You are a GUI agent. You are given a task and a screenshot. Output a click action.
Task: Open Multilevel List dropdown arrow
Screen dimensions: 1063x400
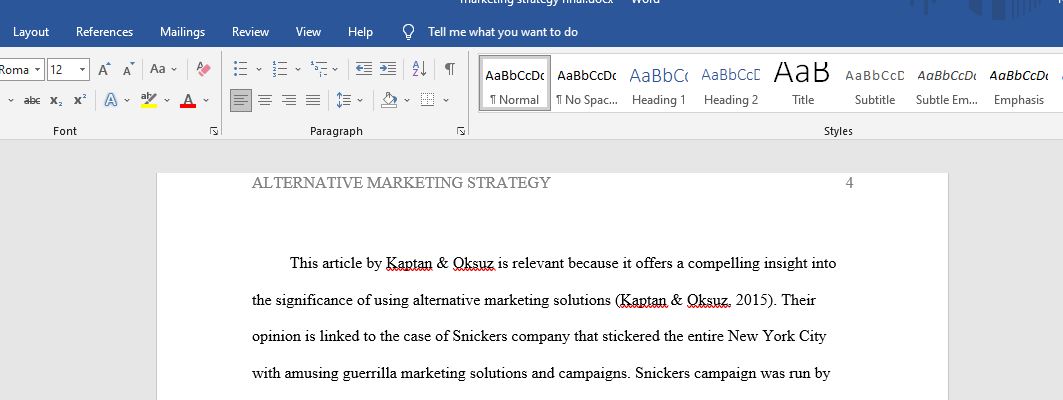pos(335,69)
